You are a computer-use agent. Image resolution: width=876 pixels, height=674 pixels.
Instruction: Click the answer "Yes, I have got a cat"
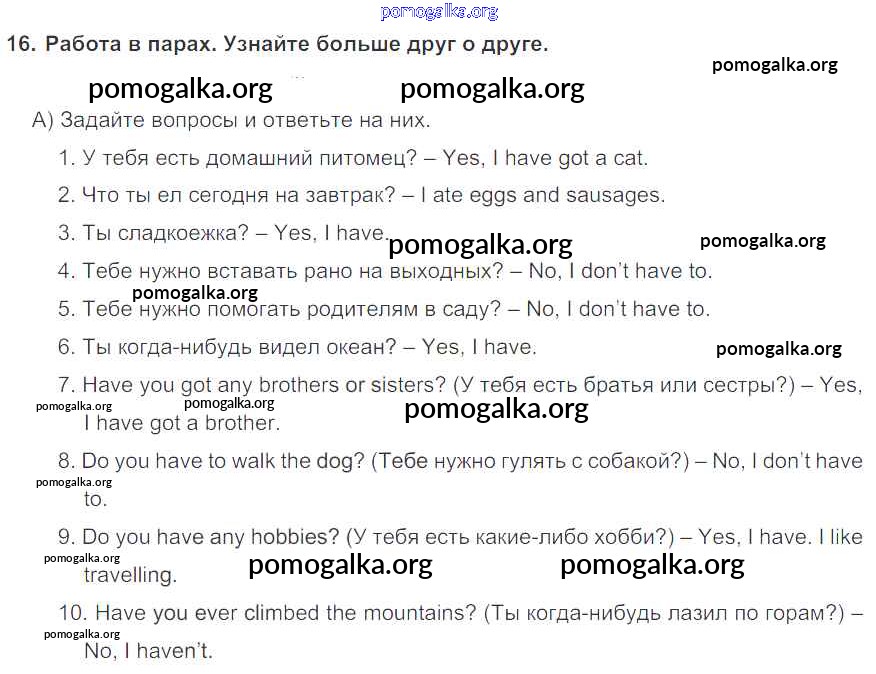coord(545,158)
